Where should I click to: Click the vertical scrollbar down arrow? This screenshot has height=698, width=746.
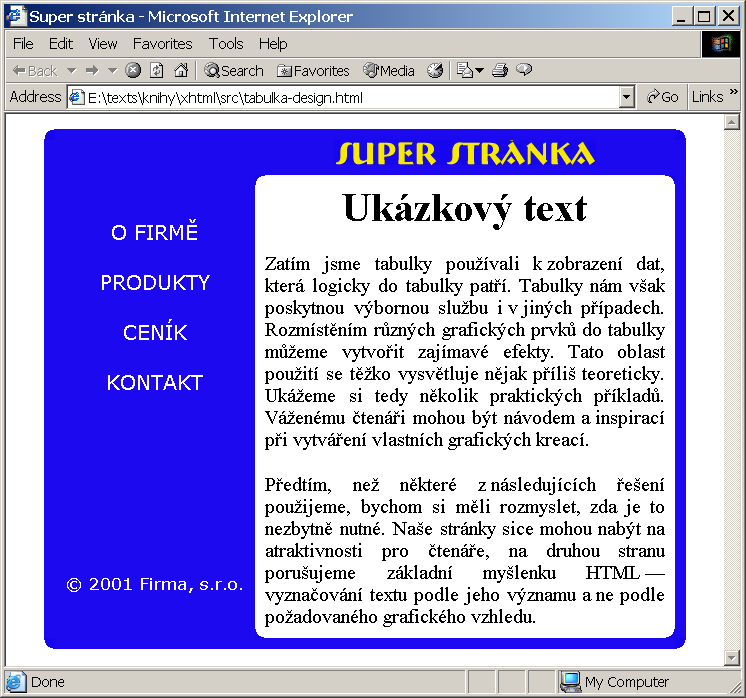point(731,658)
